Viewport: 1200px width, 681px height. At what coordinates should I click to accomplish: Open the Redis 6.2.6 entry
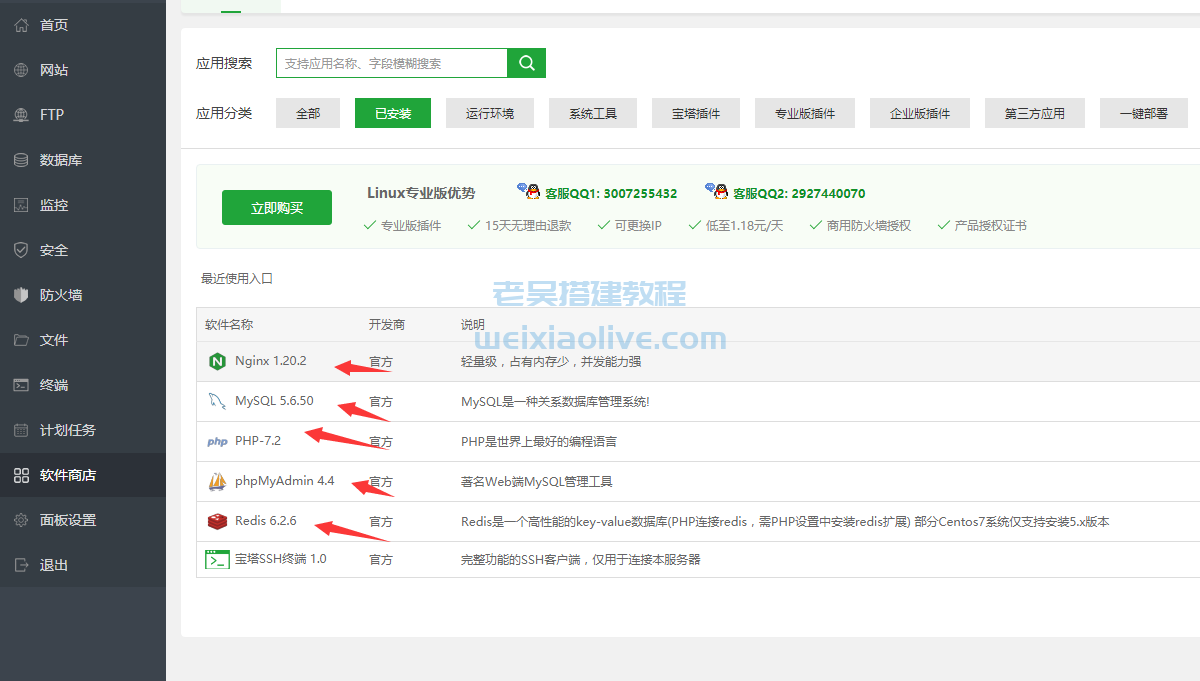click(266, 521)
